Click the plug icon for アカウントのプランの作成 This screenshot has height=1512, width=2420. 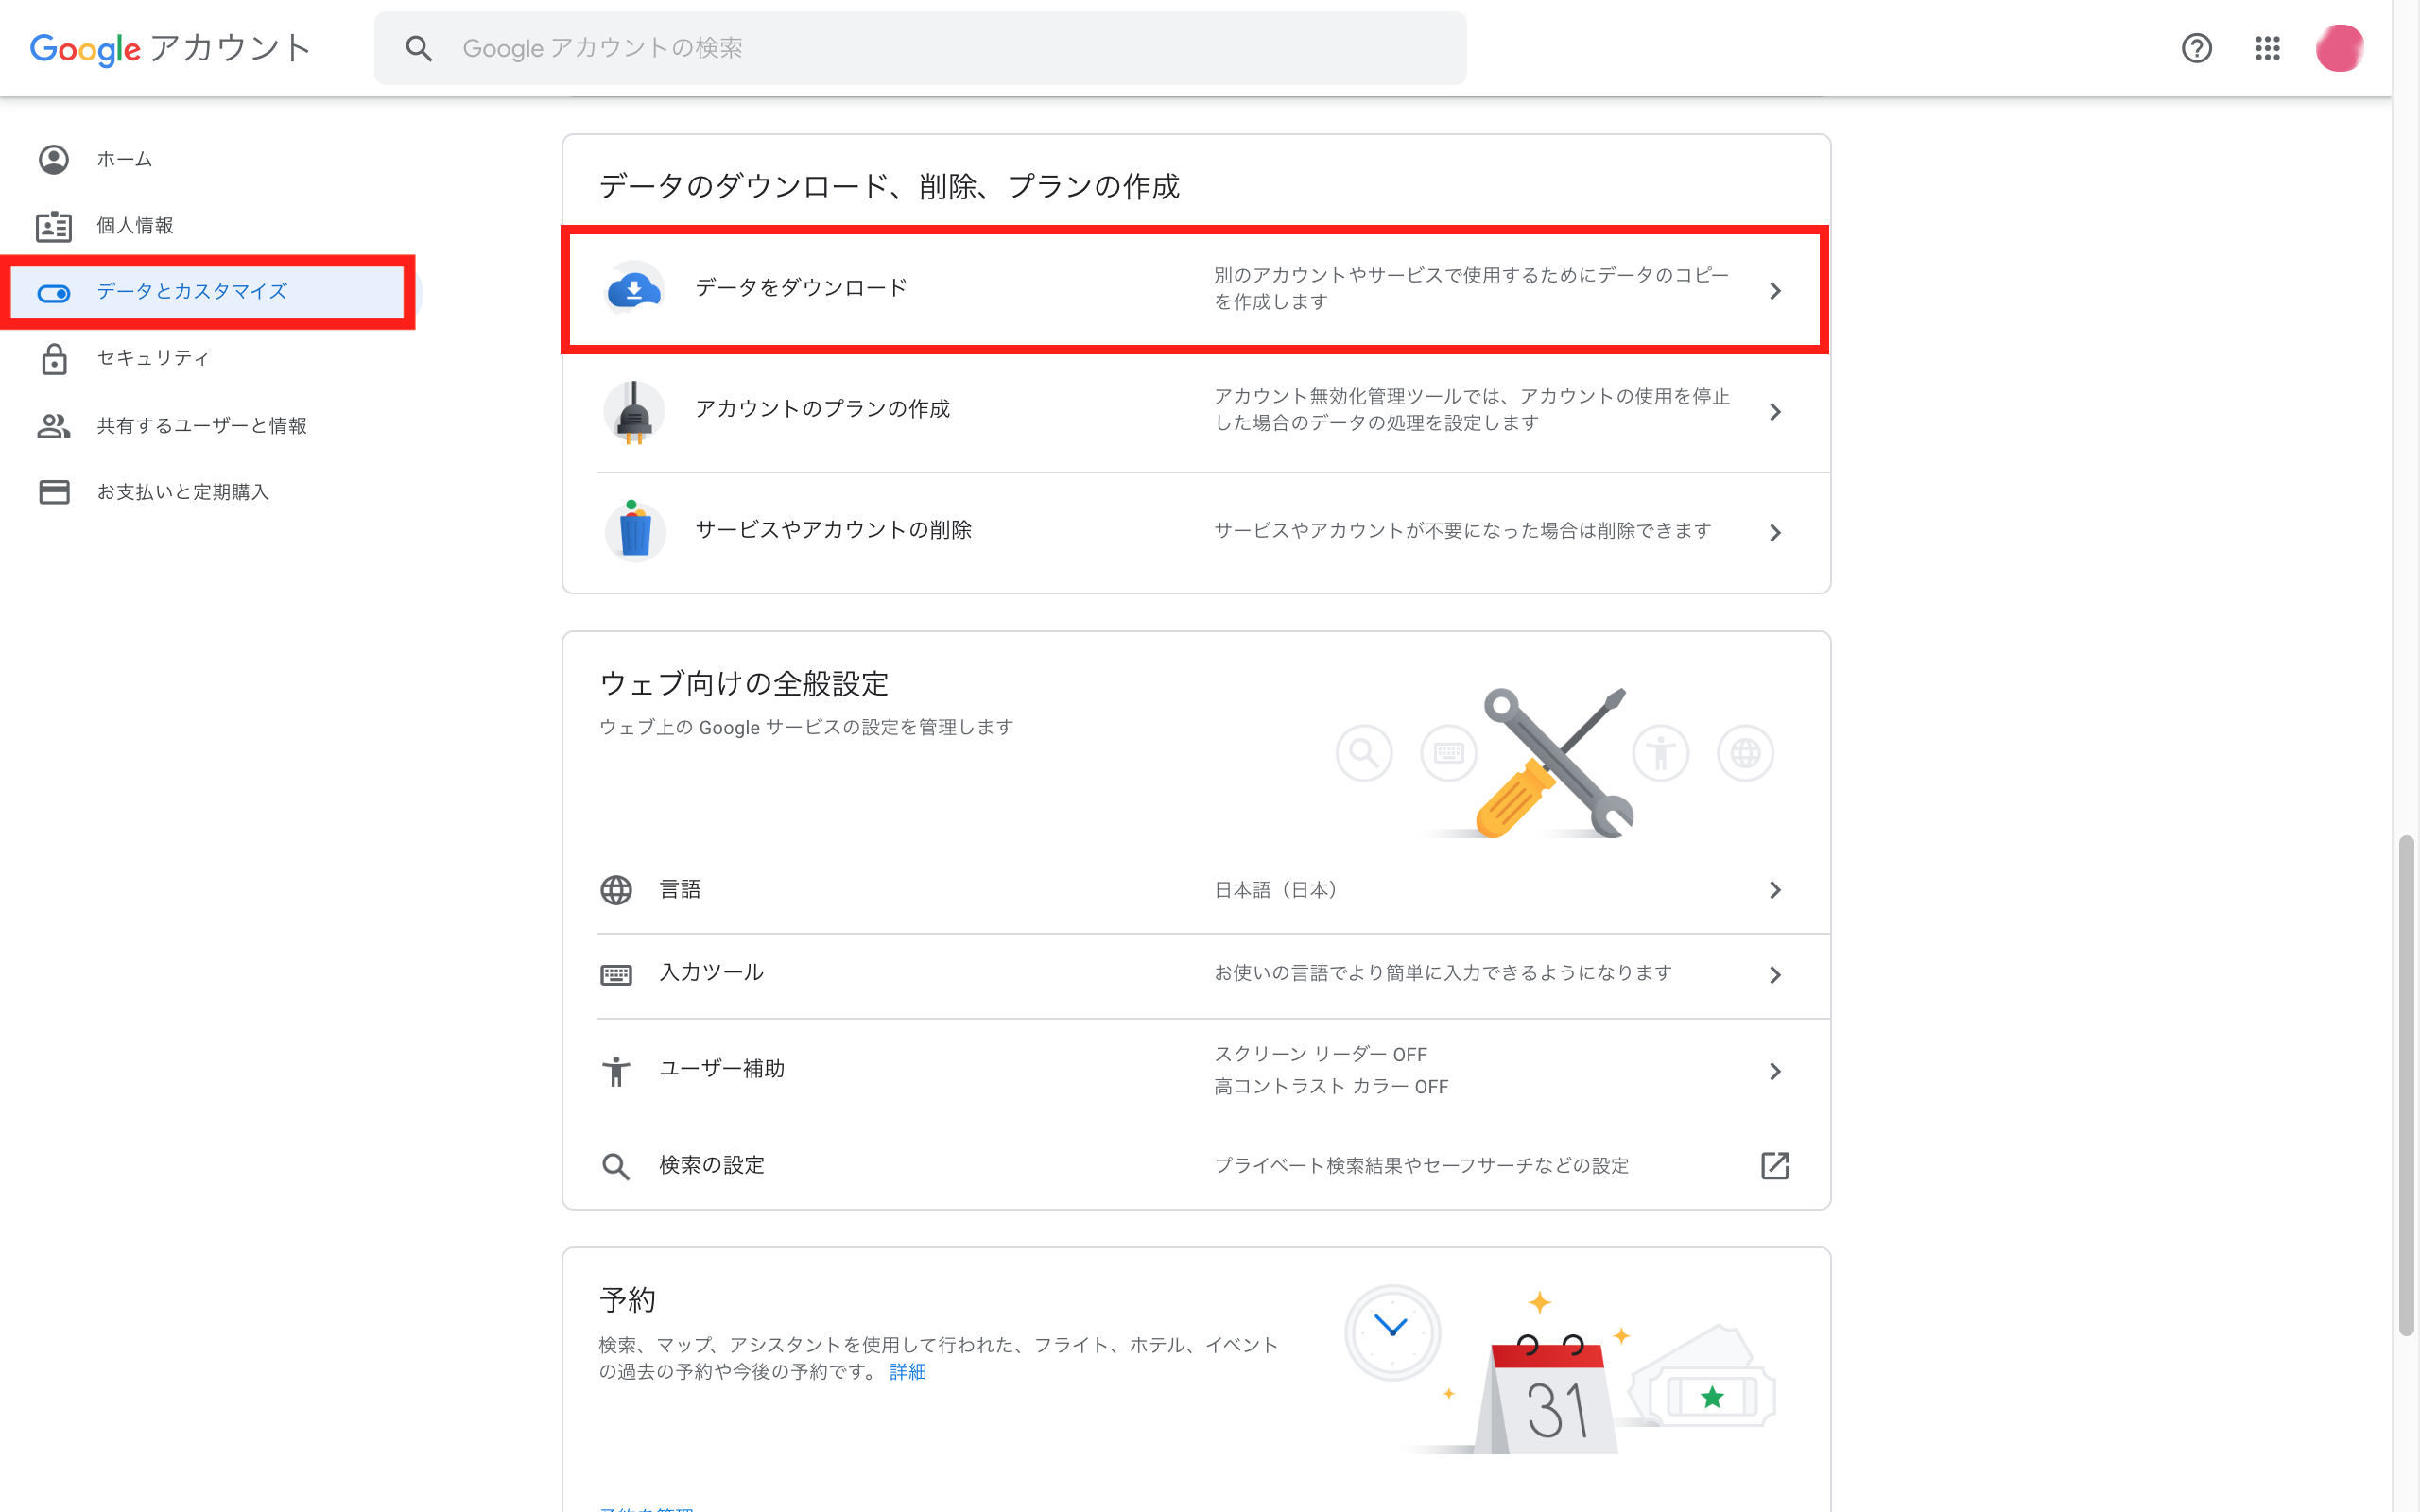(634, 411)
